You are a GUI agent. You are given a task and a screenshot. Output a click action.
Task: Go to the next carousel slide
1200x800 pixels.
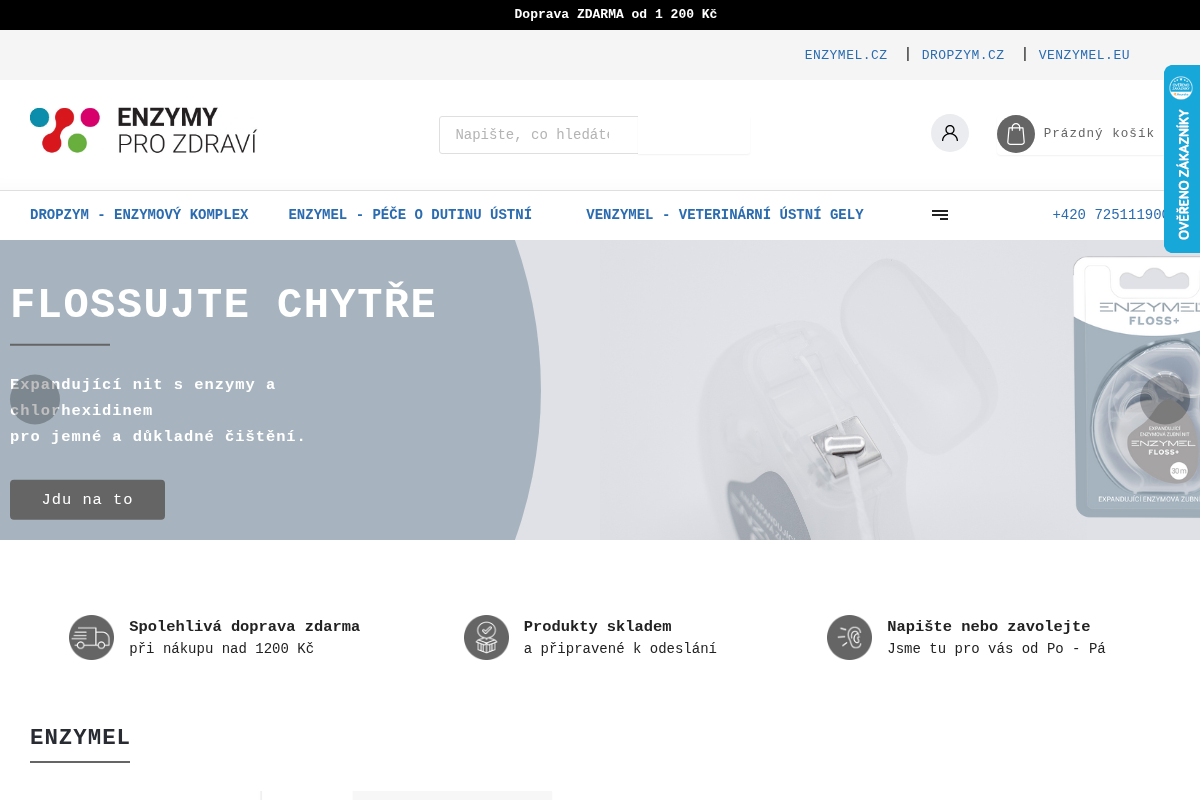(1165, 400)
